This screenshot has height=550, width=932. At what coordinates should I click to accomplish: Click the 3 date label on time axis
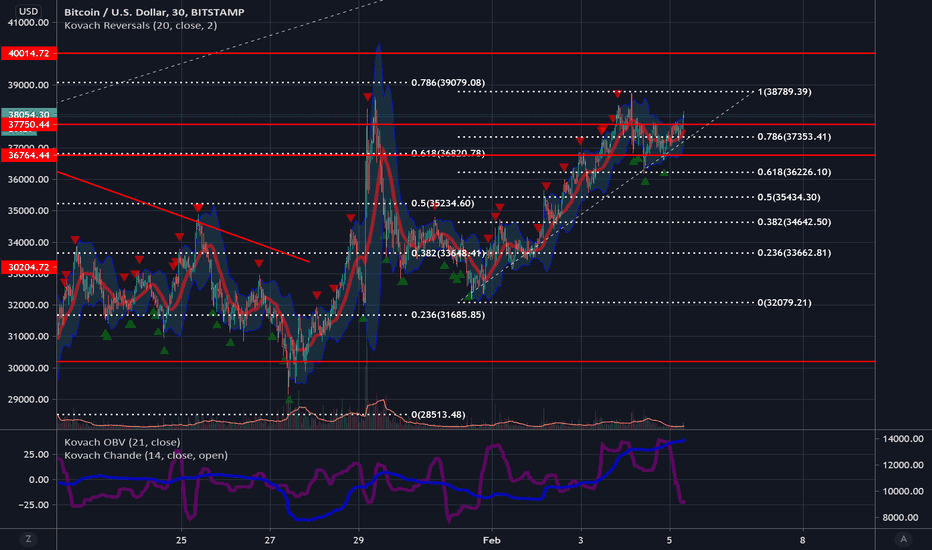[581, 540]
